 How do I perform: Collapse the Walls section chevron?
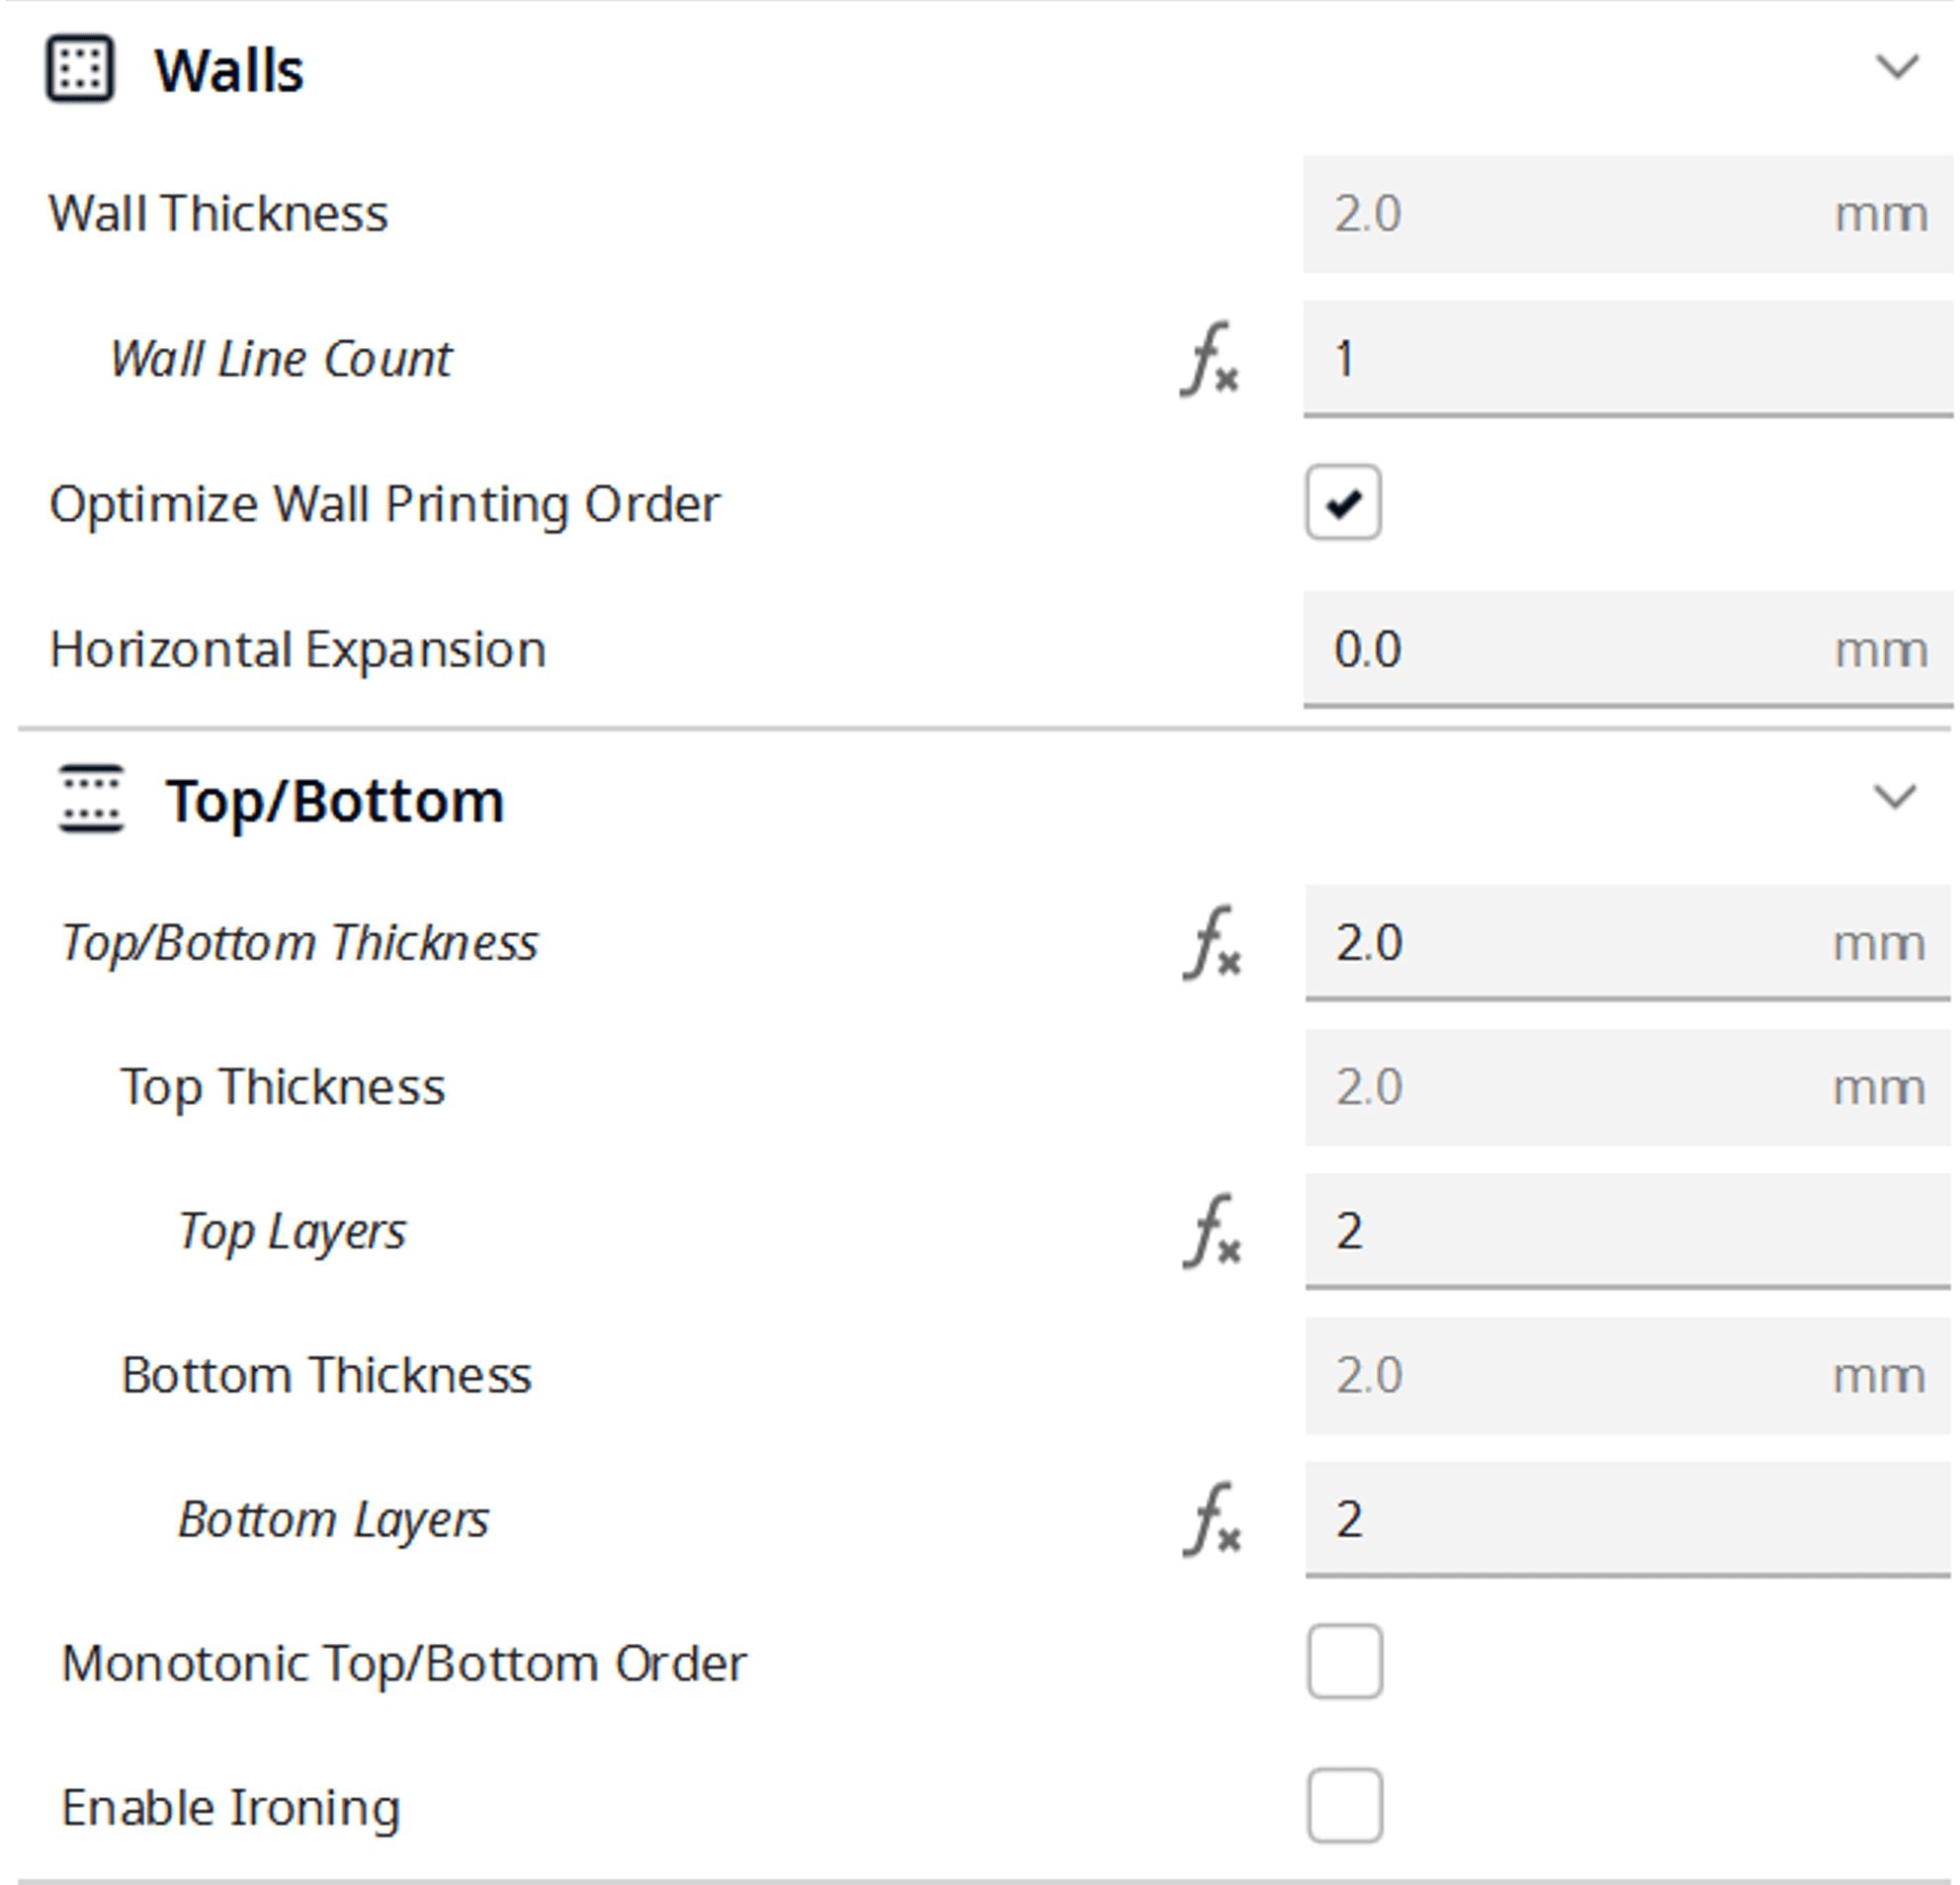click(1896, 68)
